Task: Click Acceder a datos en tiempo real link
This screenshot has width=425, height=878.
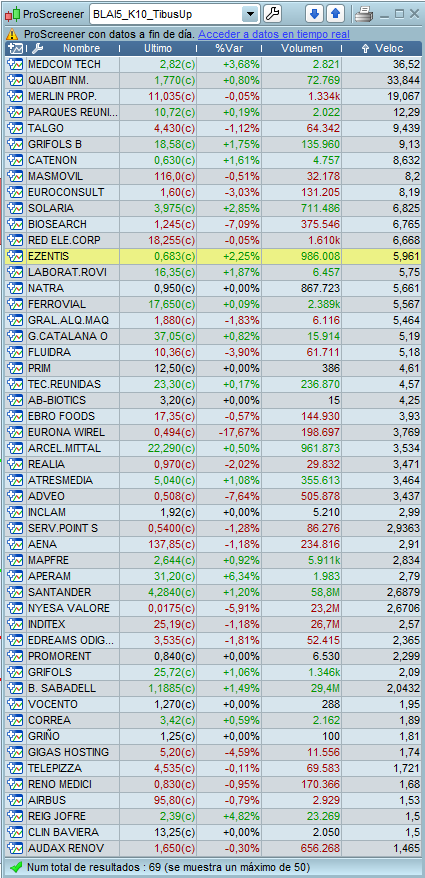Action: [274, 34]
